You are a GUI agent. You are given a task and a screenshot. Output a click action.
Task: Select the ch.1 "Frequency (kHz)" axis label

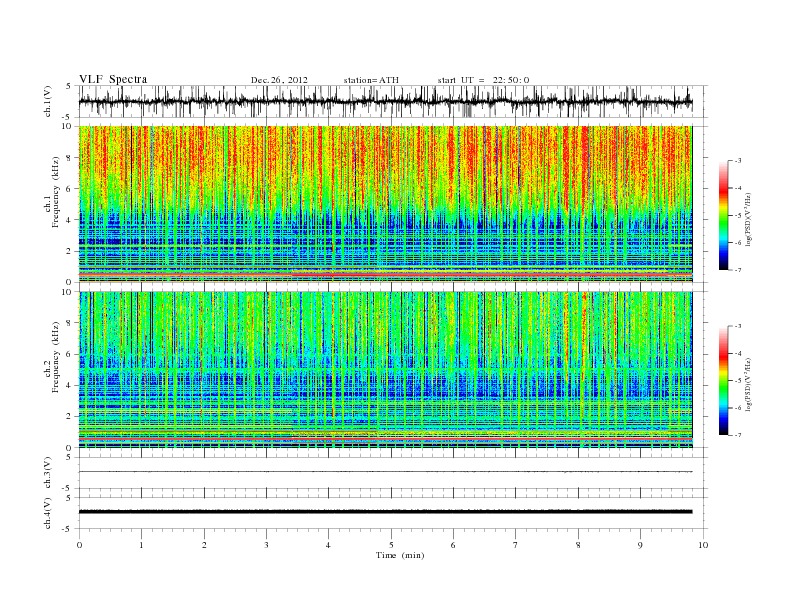pyautogui.click(x=55, y=192)
